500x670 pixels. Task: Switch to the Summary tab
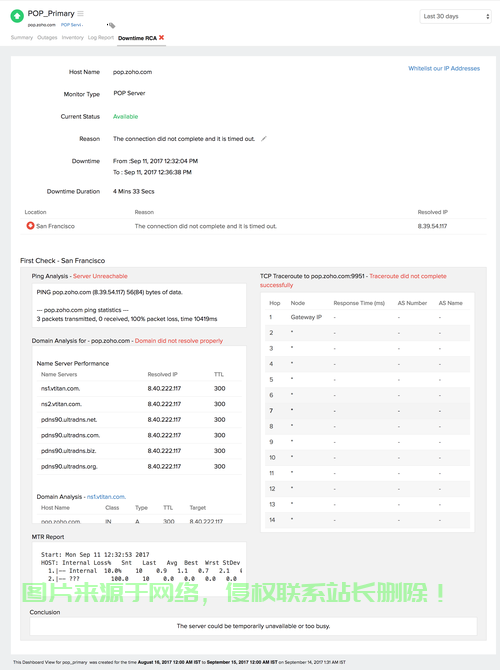click(22, 38)
